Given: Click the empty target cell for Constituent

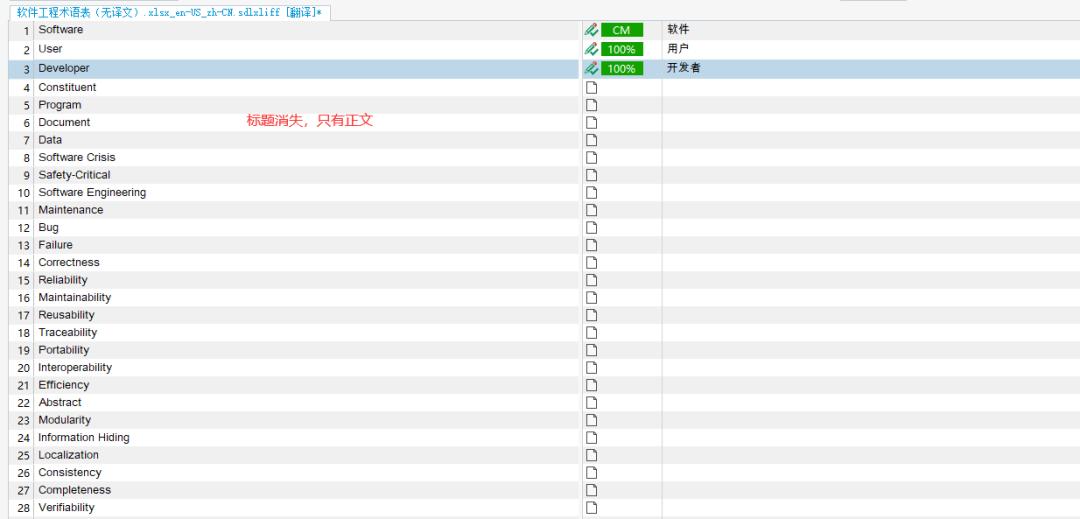Looking at the screenshot, I should [871, 87].
